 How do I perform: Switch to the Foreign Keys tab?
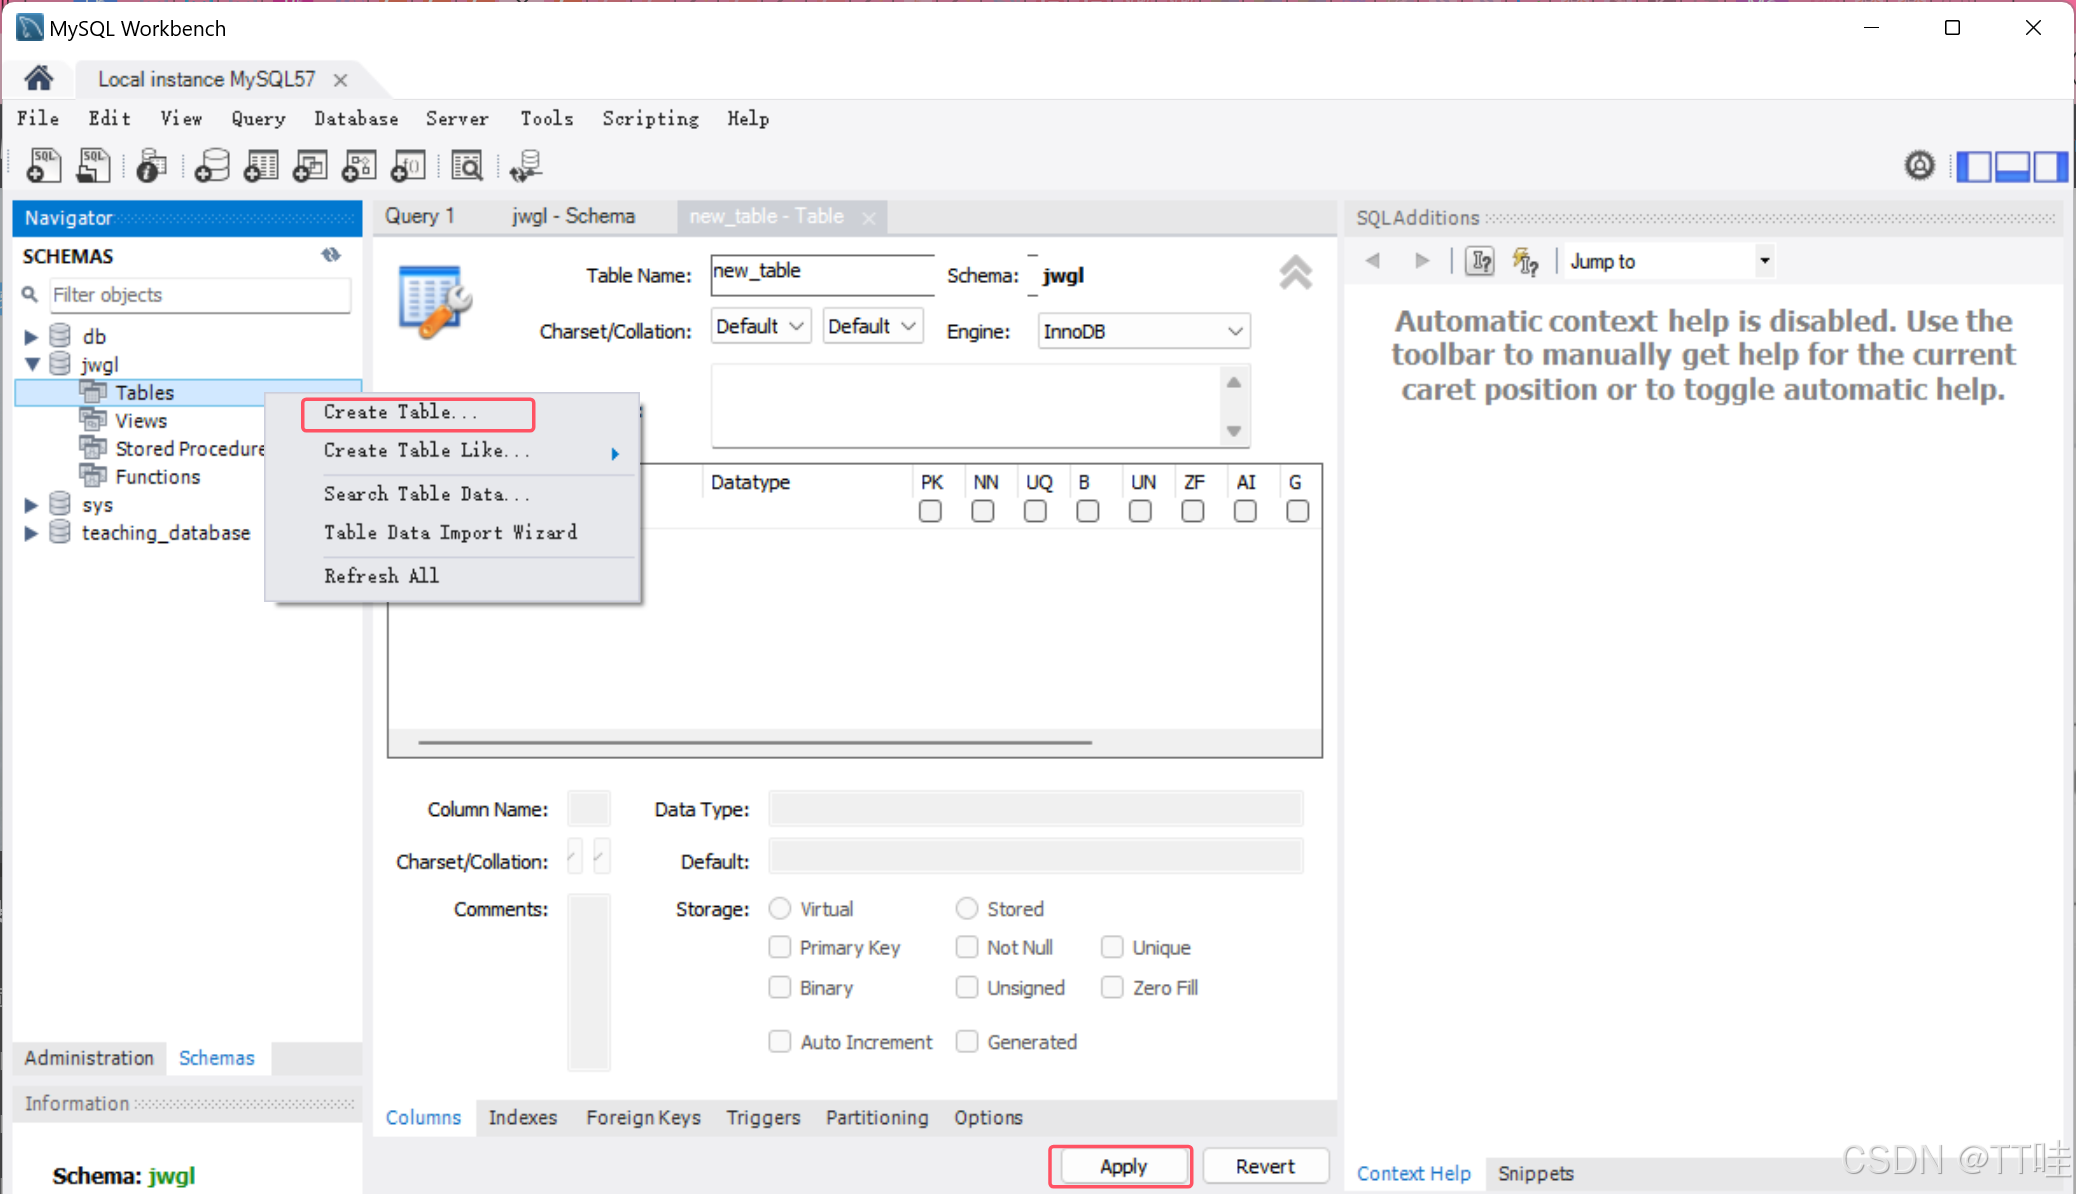(x=643, y=1117)
